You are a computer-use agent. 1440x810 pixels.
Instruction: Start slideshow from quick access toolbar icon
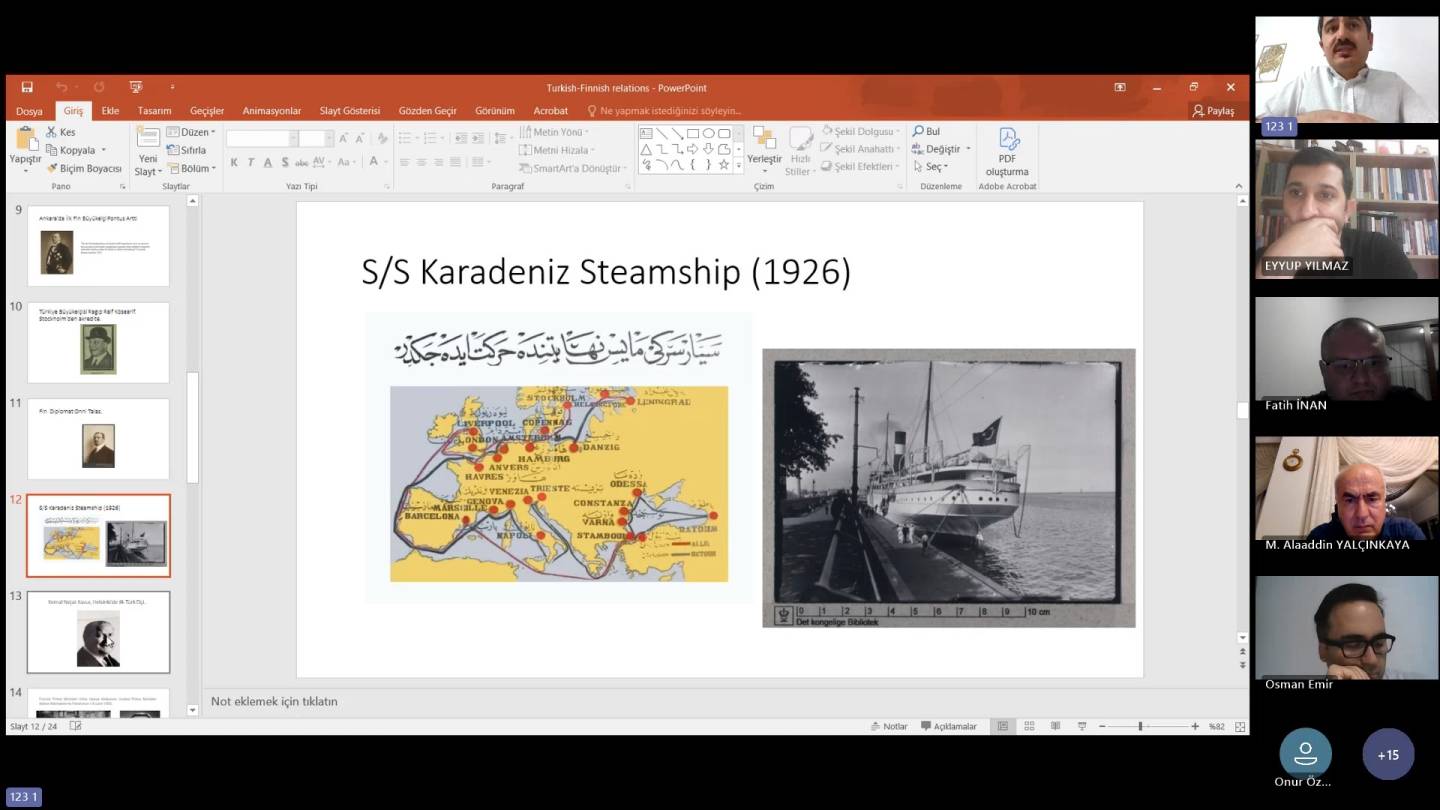coord(136,87)
